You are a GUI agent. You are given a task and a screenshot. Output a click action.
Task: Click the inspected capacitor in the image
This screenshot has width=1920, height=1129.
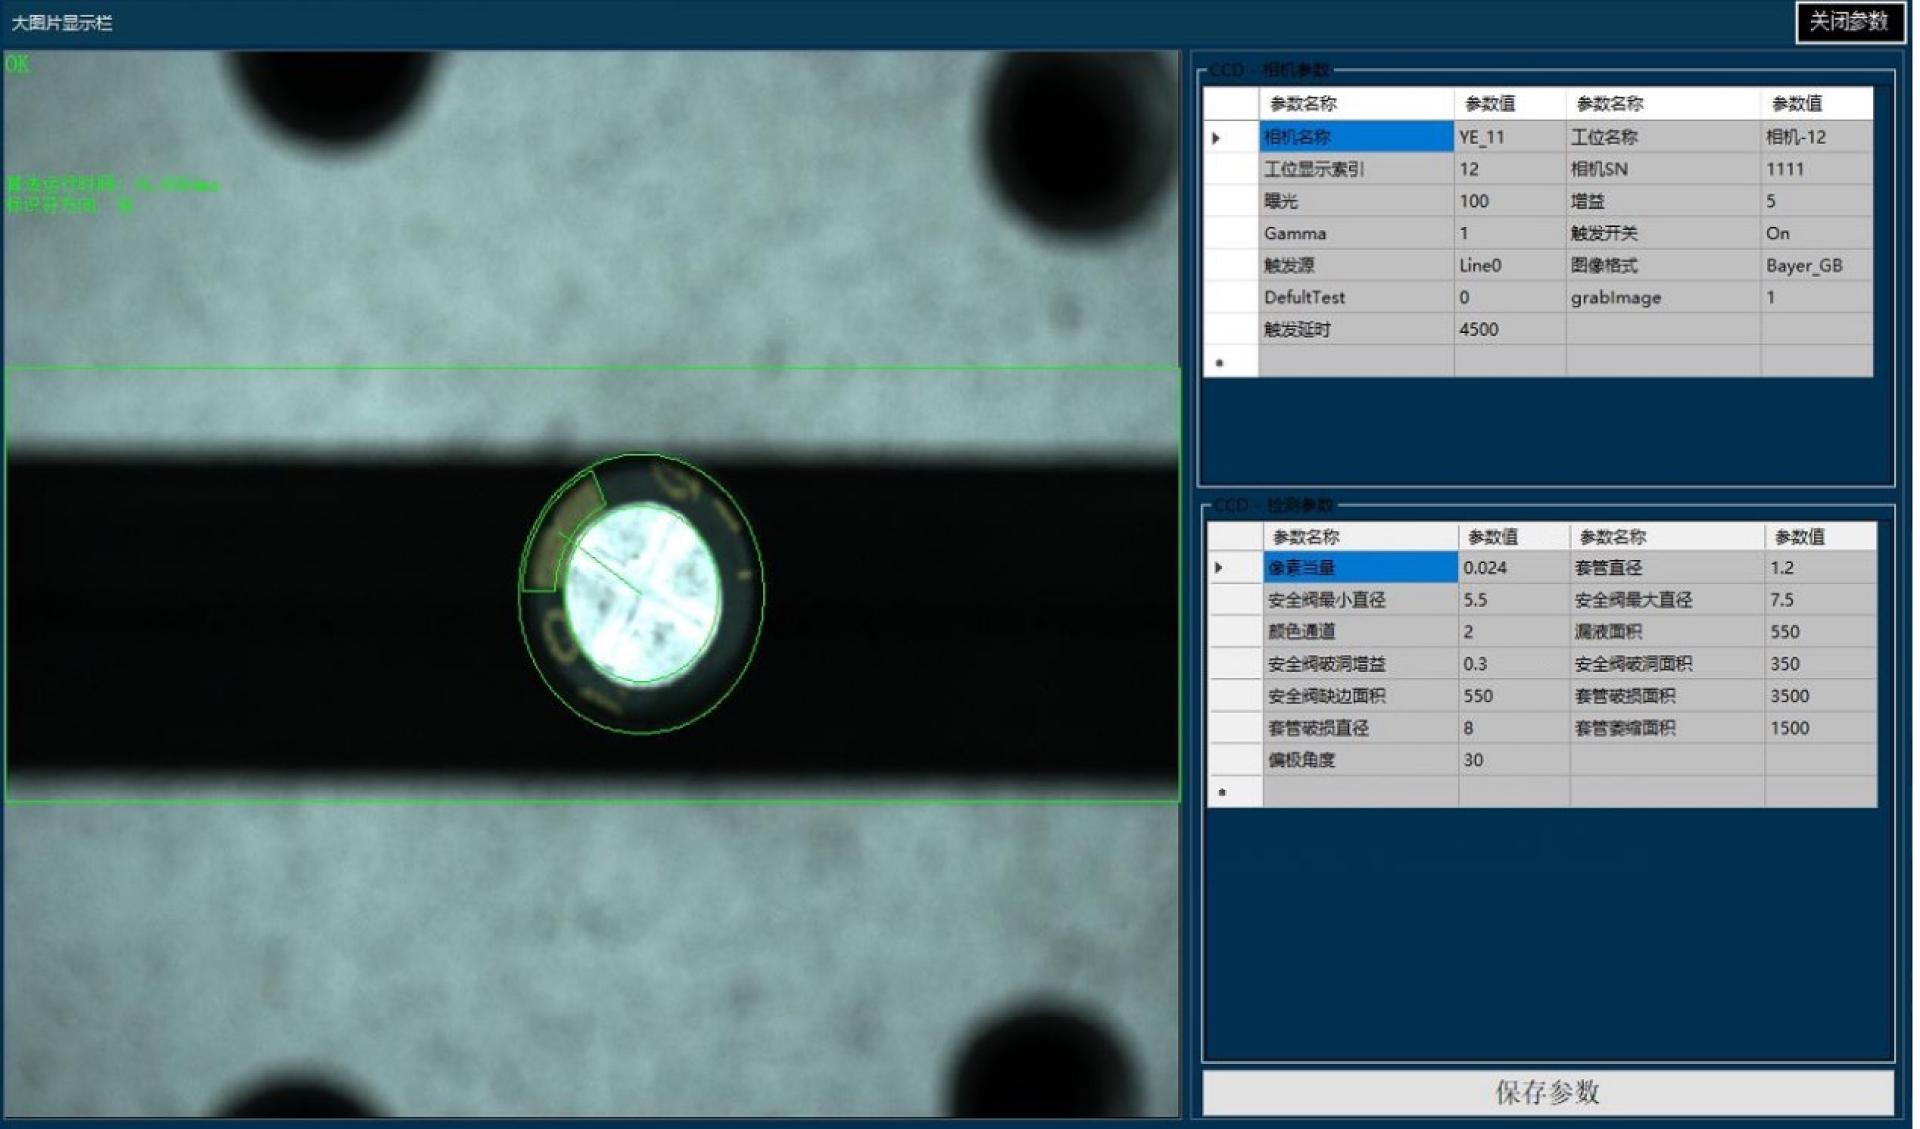click(x=641, y=593)
